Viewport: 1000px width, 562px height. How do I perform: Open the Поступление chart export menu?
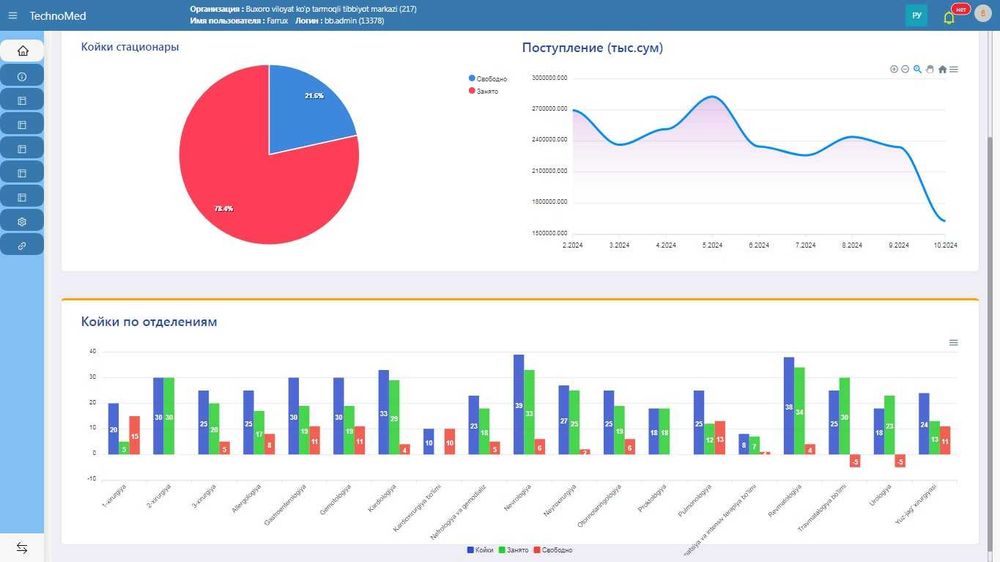(953, 69)
